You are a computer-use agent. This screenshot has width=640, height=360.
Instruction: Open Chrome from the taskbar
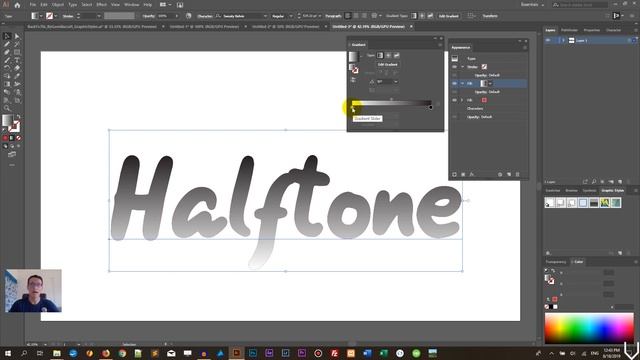tap(122, 353)
